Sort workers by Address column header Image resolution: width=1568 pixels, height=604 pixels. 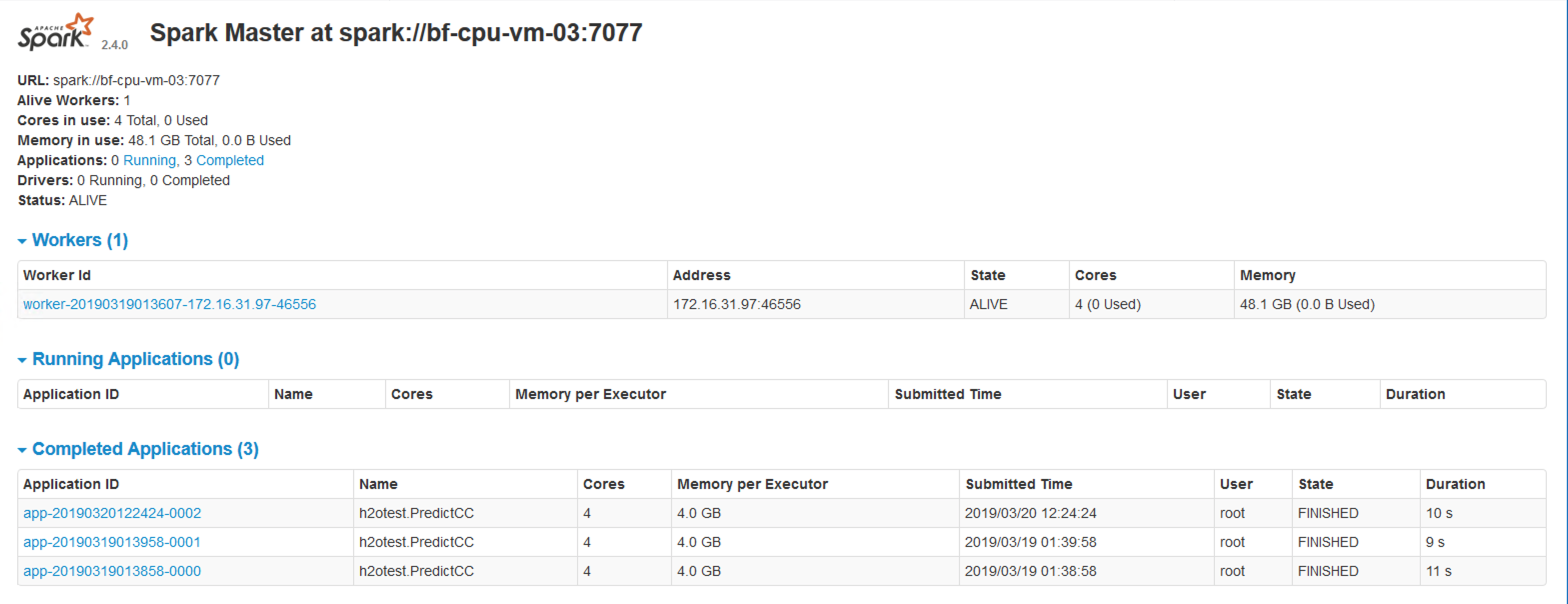[702, 275]
